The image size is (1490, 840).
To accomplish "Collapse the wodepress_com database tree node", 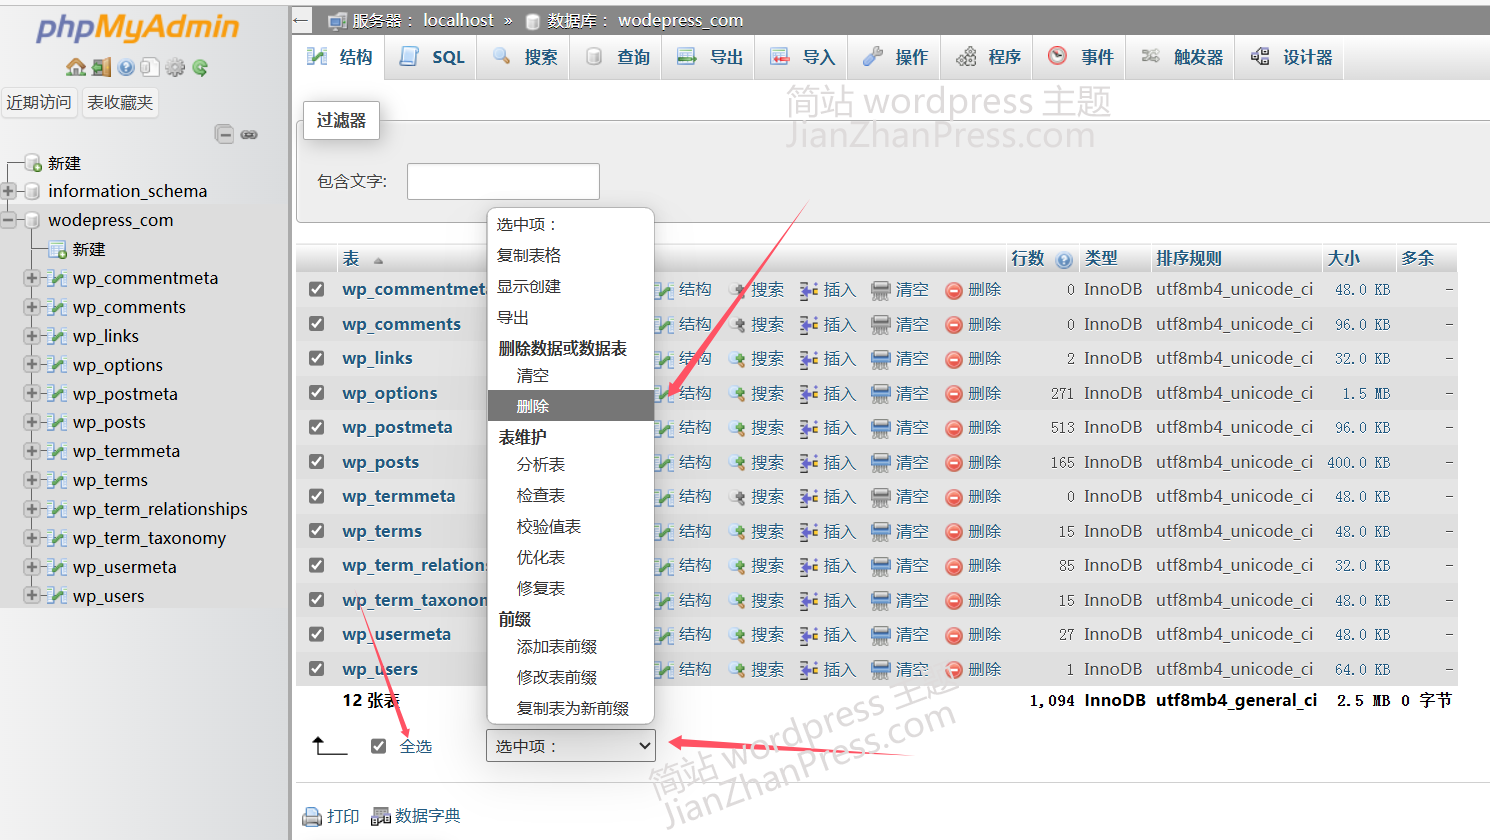I will 9,220.
